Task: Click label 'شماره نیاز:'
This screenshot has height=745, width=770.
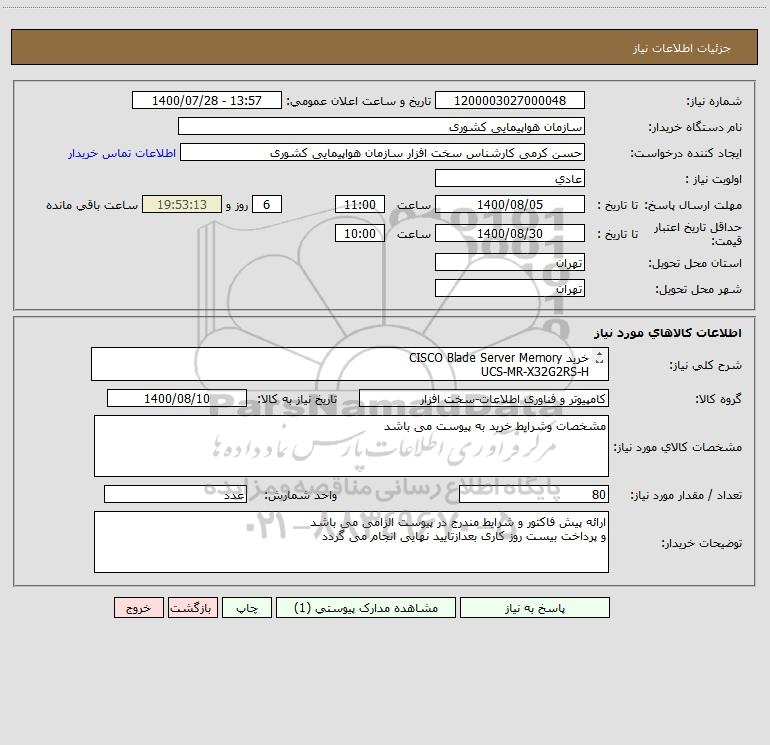Action: point(714,102)
